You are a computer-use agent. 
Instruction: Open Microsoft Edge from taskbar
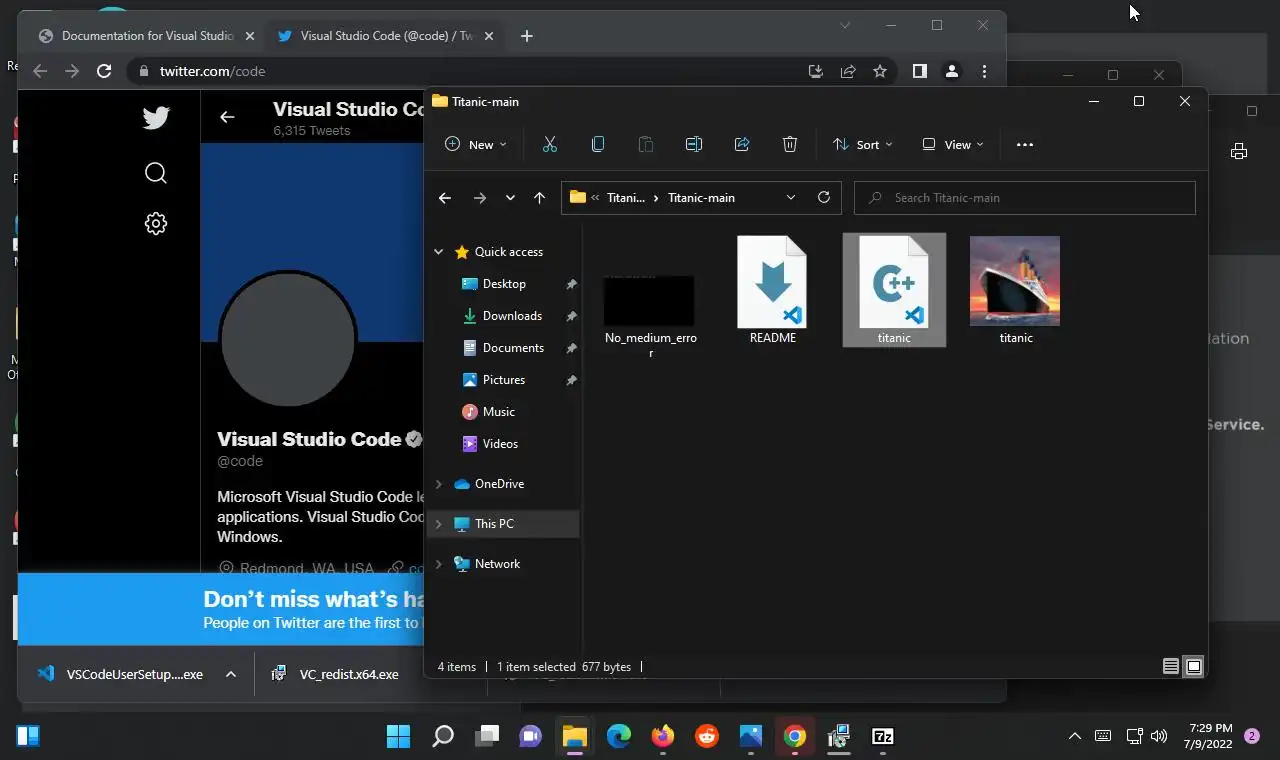point(619,737)
